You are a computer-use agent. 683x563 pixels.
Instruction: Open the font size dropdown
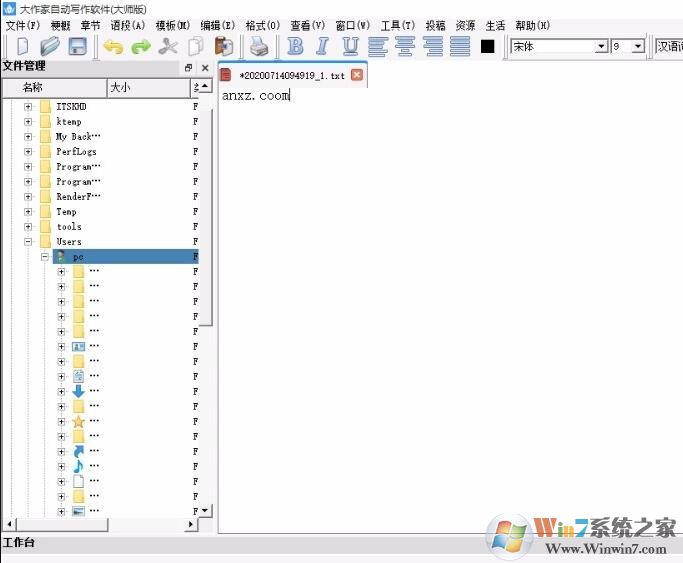(x=638, y=46)
